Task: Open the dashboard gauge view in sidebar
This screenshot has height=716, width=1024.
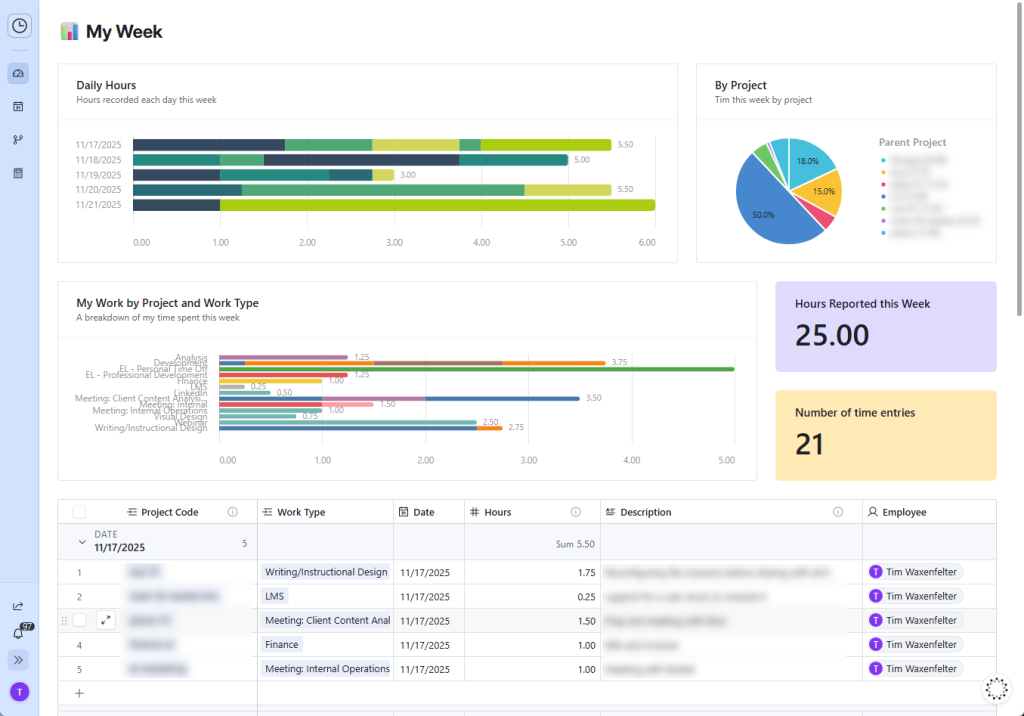Action: pos(18,73)
